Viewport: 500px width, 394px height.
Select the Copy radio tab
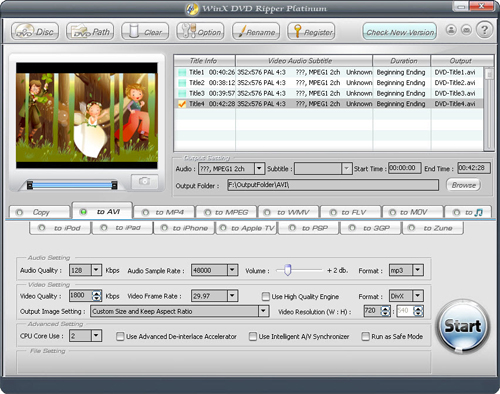(40, 212)
